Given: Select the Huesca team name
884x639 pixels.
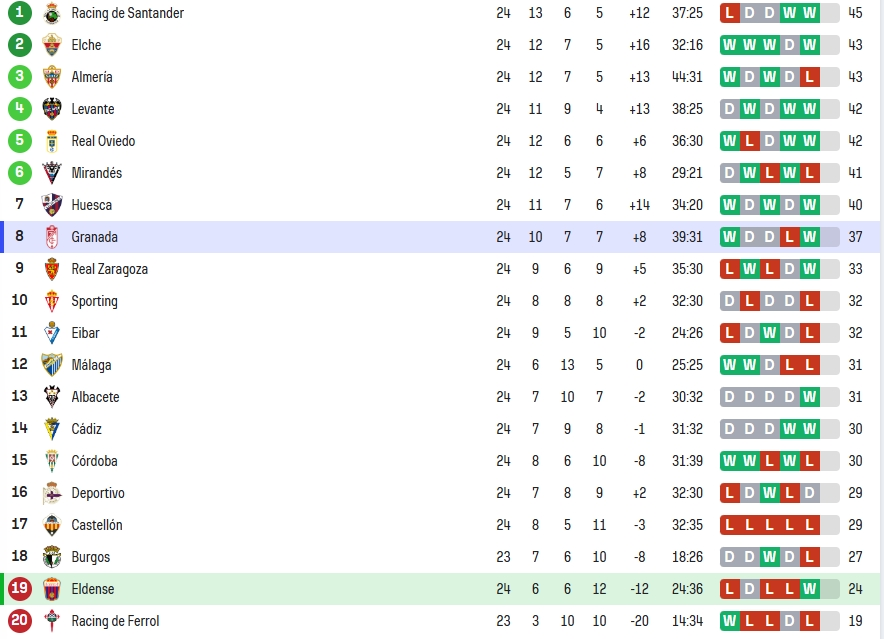Looking at the screenshot, I should point(91,205).
